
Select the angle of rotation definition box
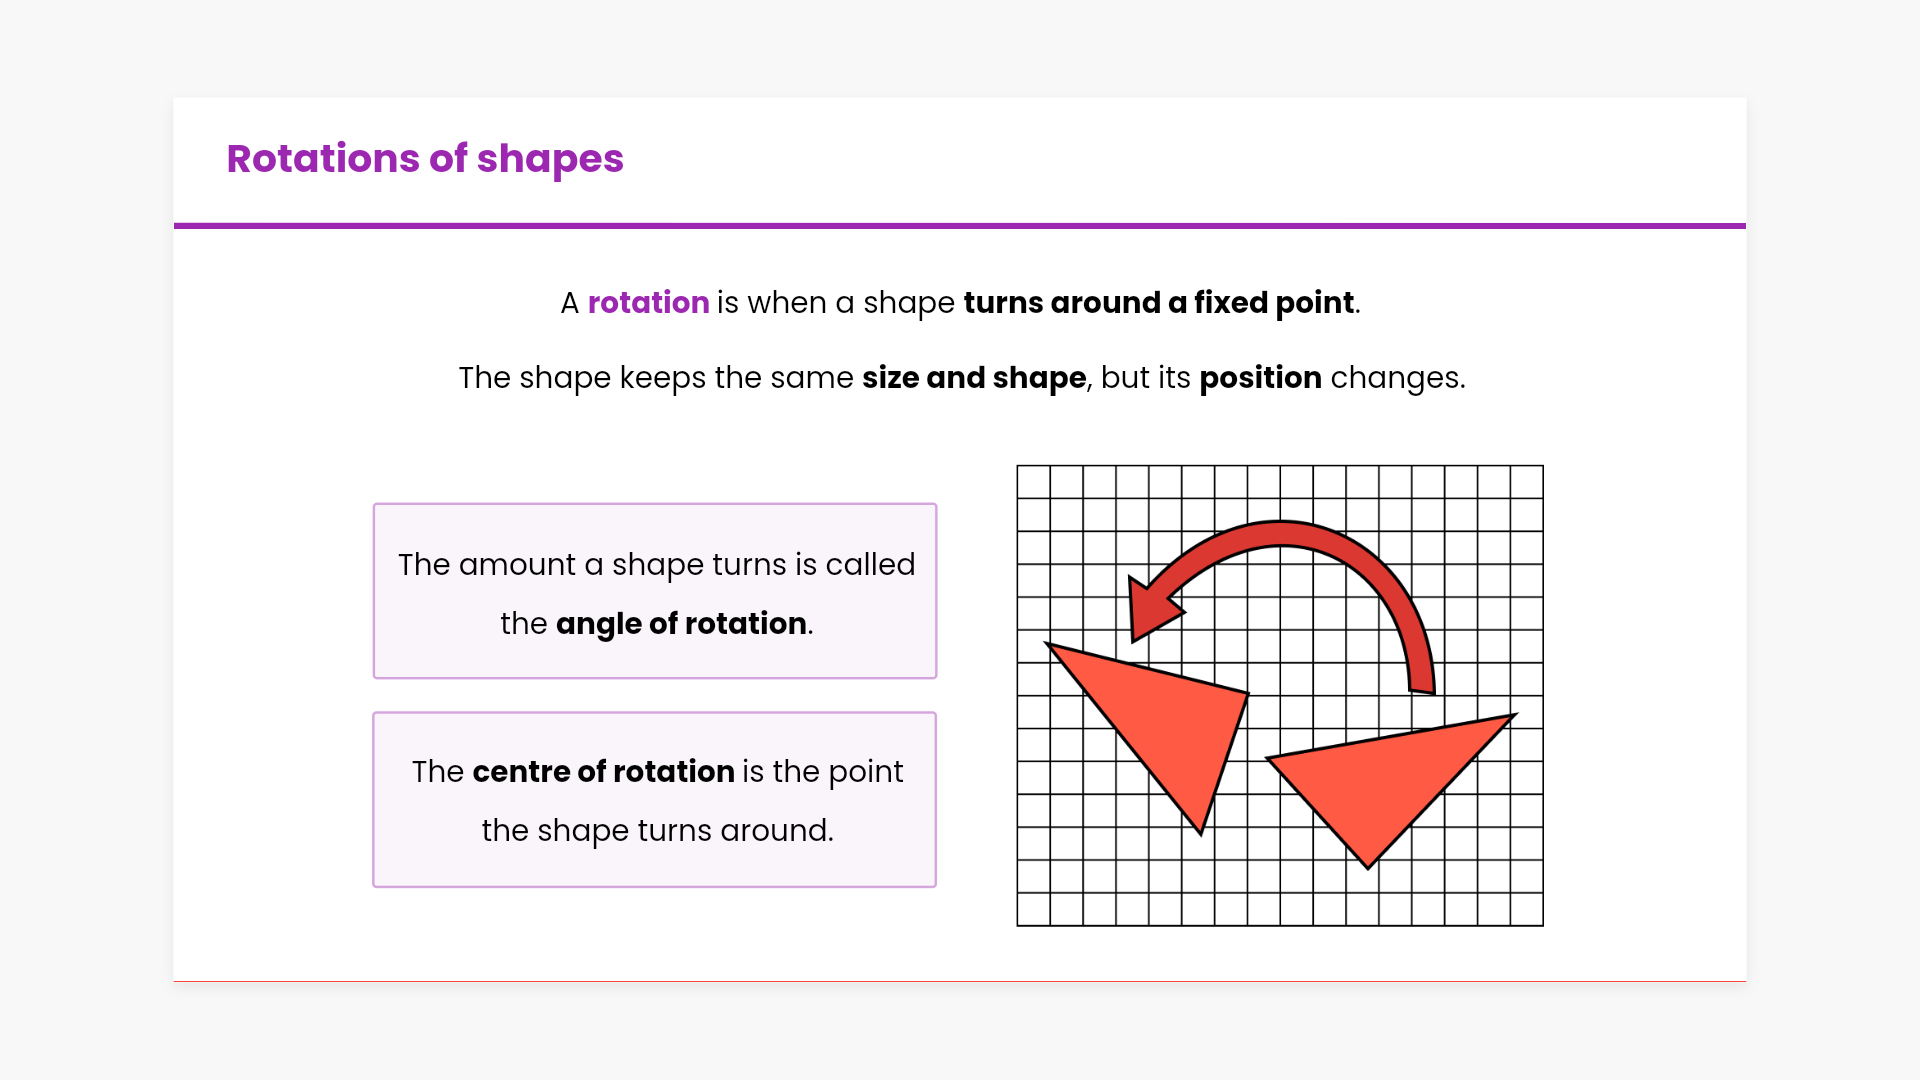coord(655,520)
